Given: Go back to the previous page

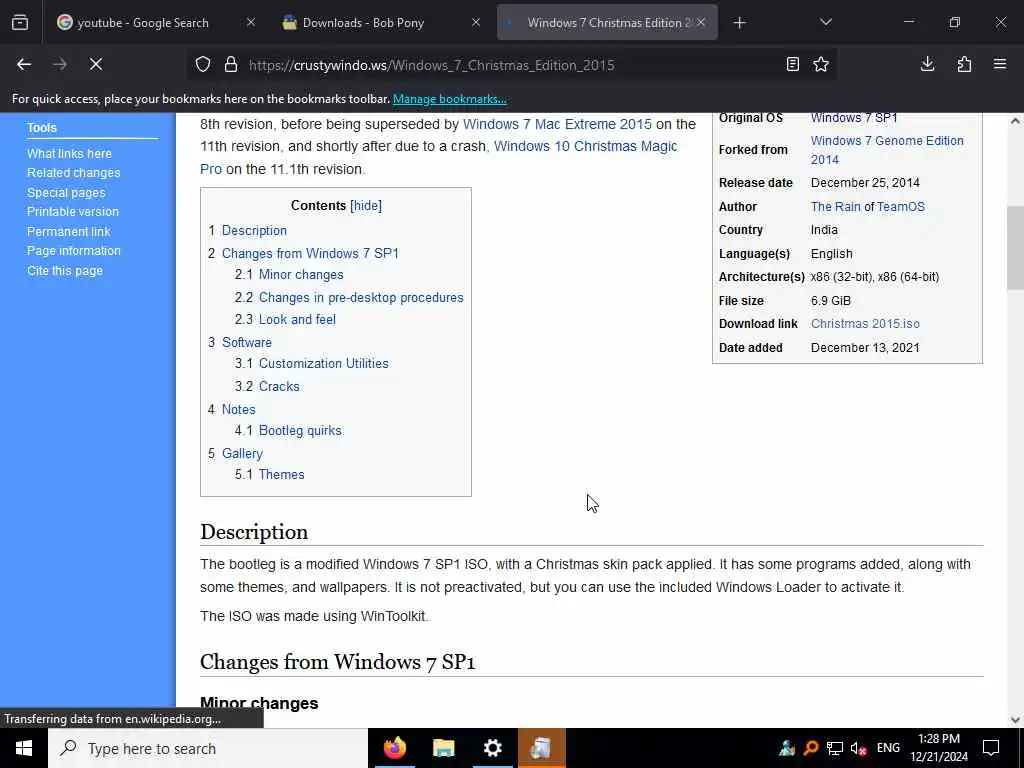Looking at the screenshot, I should [24, 64].
